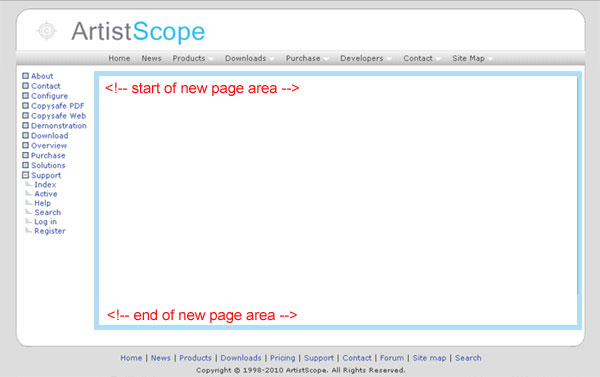Follow the footer Forum link

click(x=391, y=358)
